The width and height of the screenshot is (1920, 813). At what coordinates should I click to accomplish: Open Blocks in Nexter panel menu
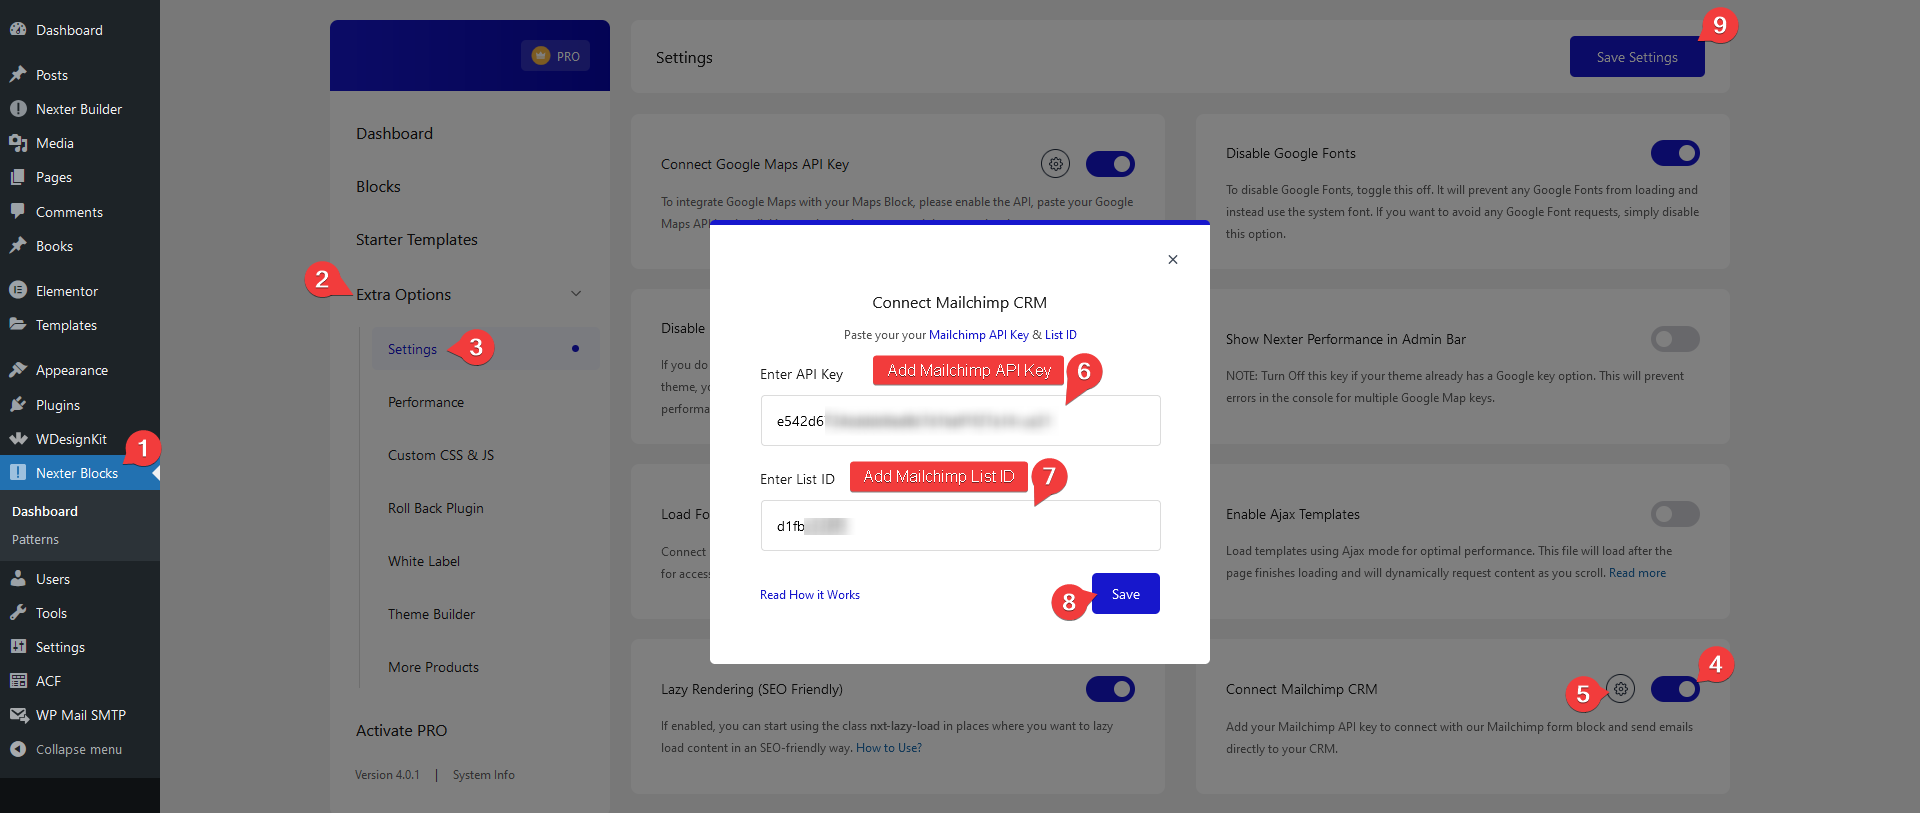tap(378, 186)
